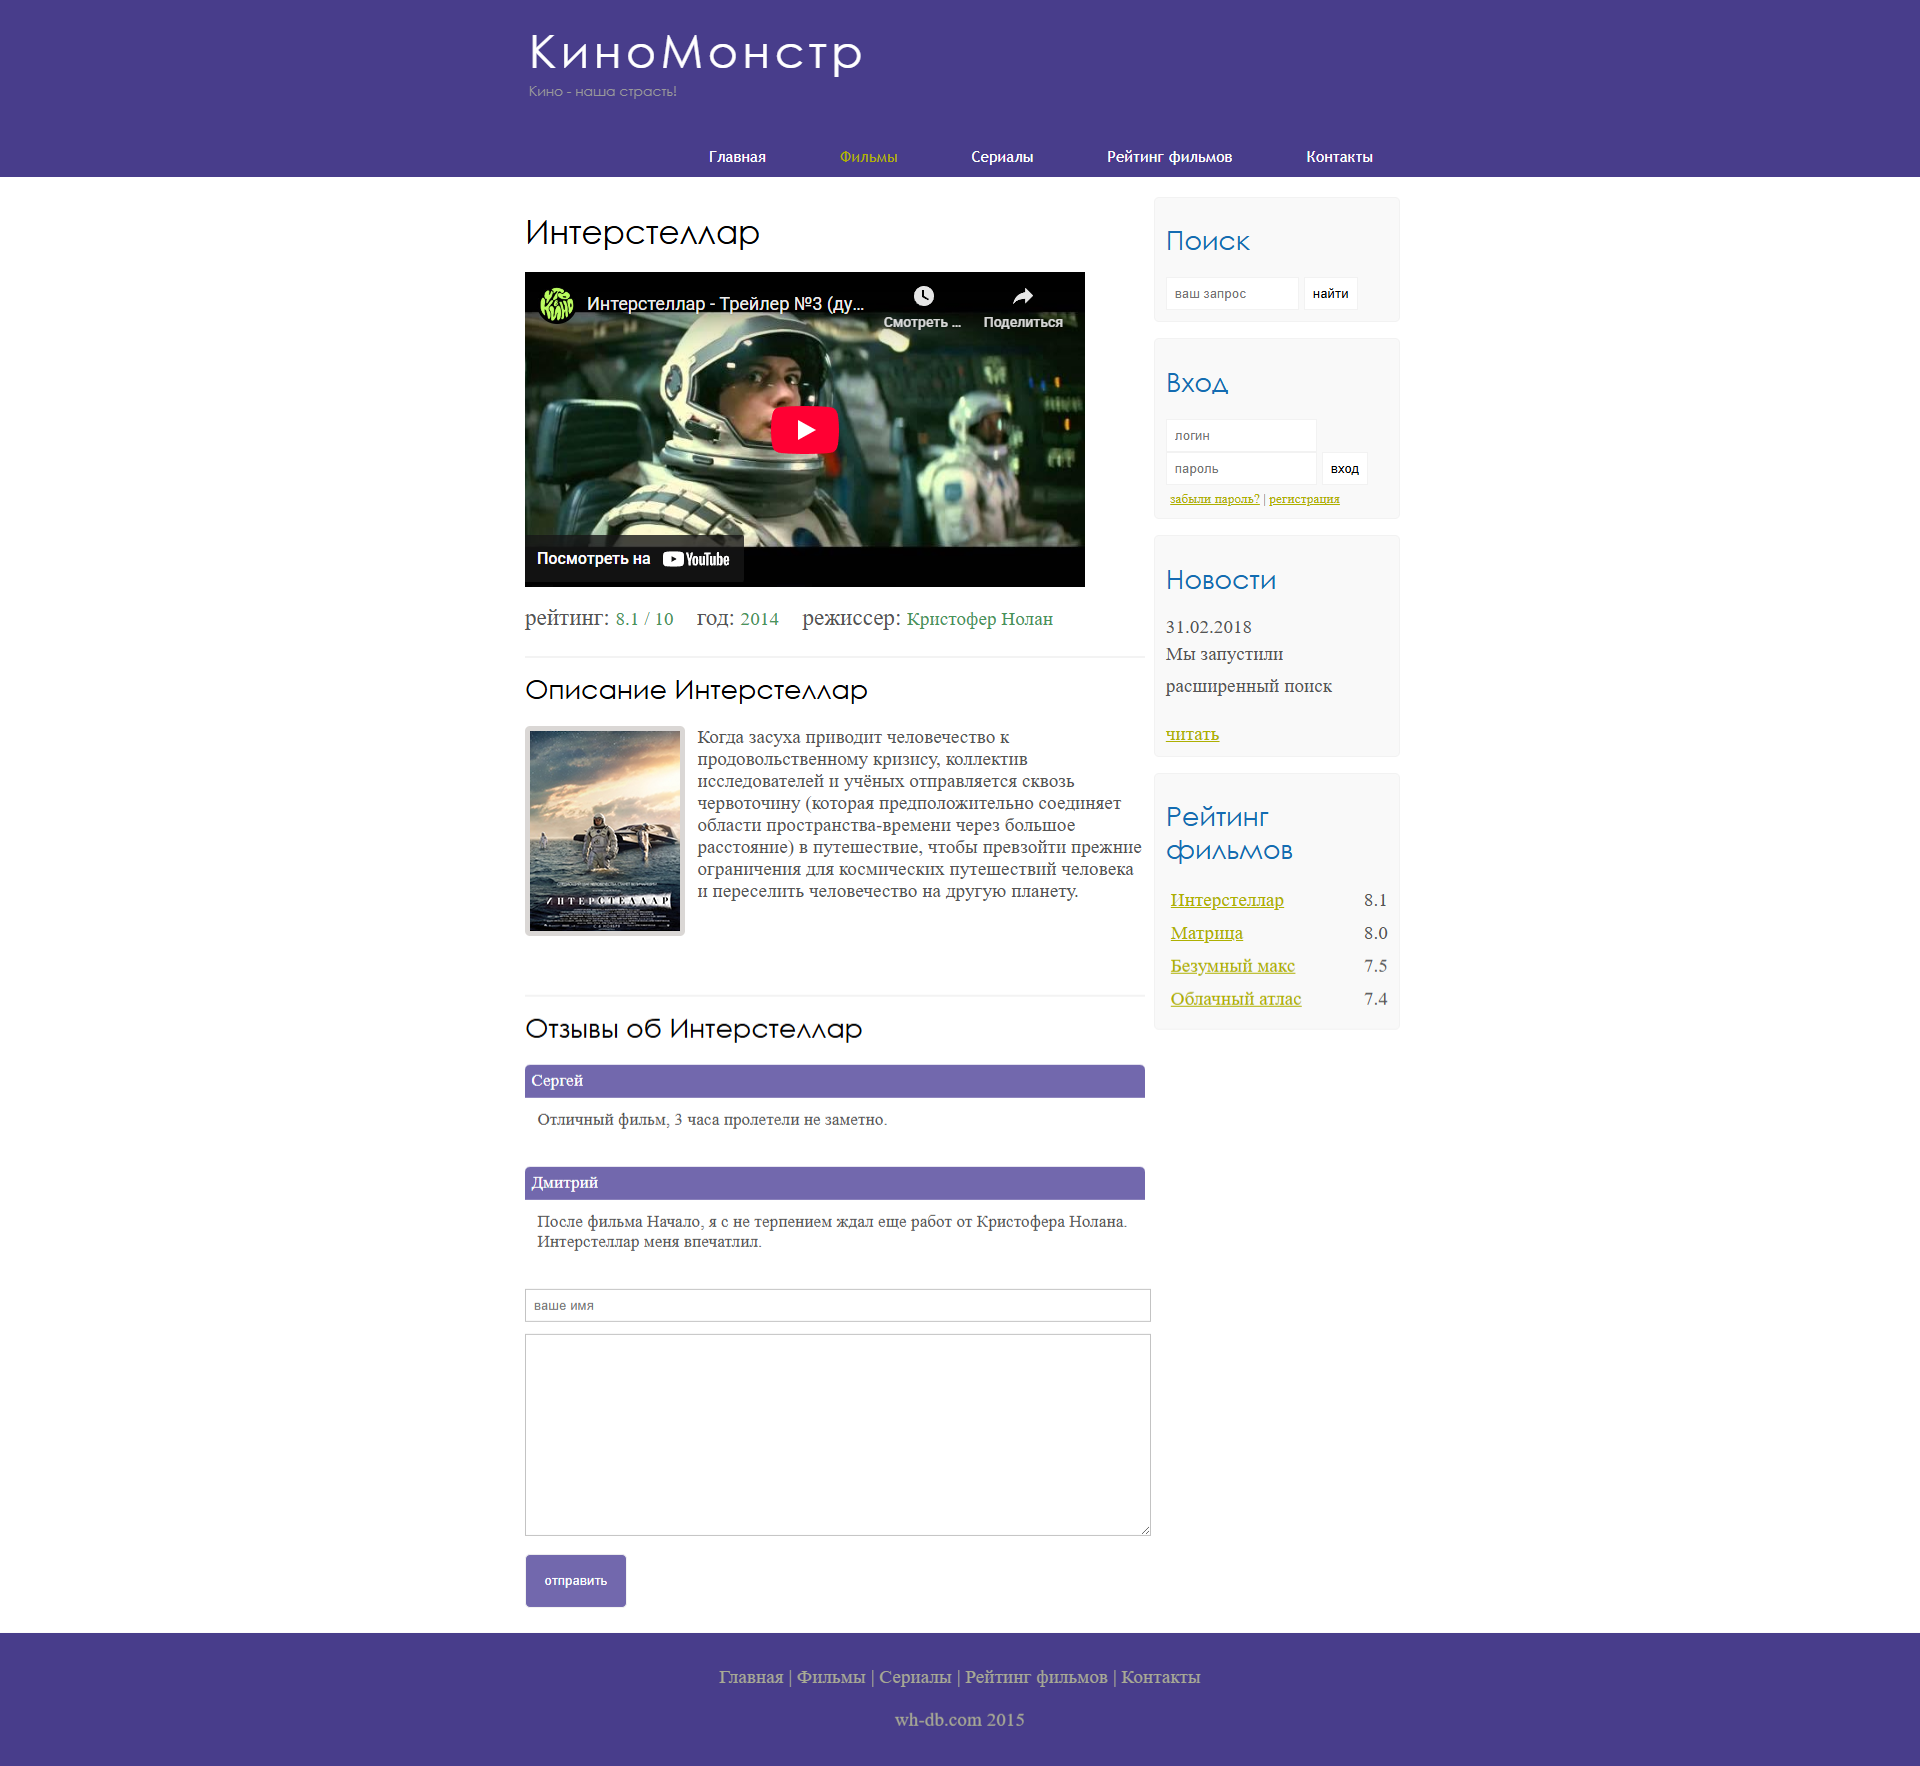Image resolution: width=1920 pixels, height=1766 pixels.
Task: Focus the 'ваше имя' review field
Action: pos(837,1306)
